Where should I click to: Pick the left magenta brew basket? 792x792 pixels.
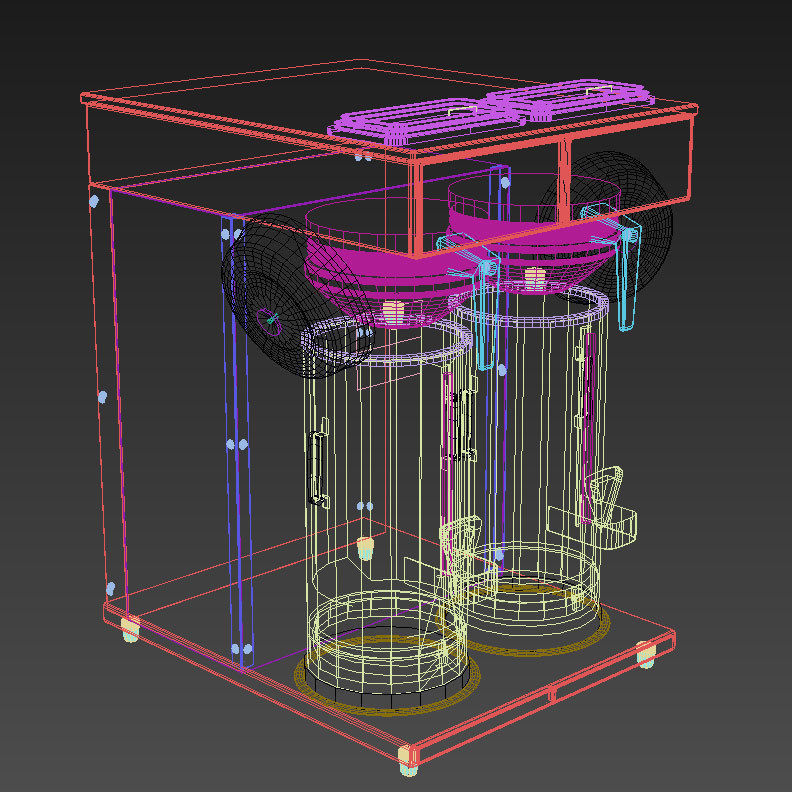(389, 263)
